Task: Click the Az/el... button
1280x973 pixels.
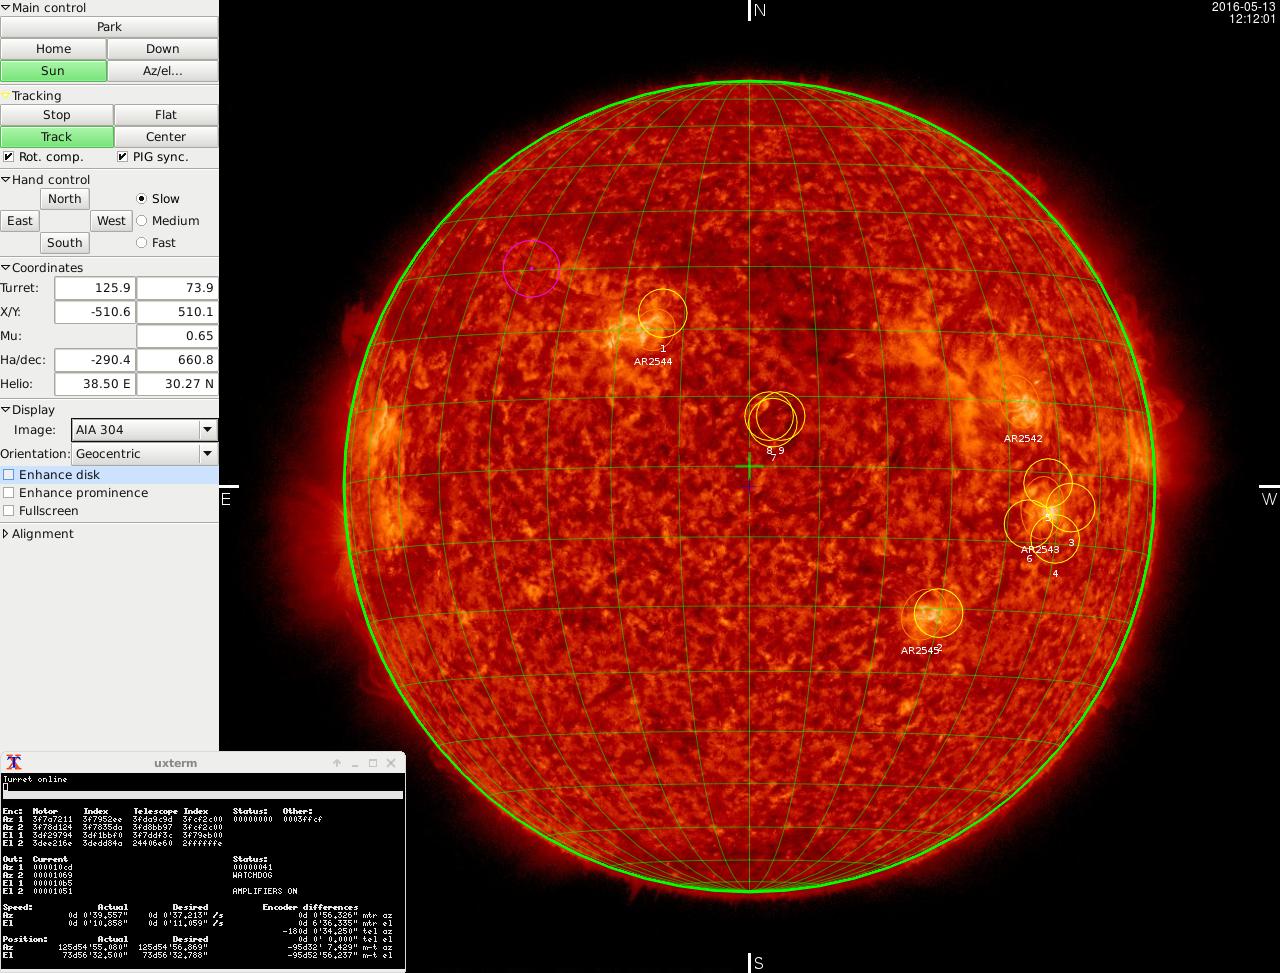Action: [x=162, y=71]
